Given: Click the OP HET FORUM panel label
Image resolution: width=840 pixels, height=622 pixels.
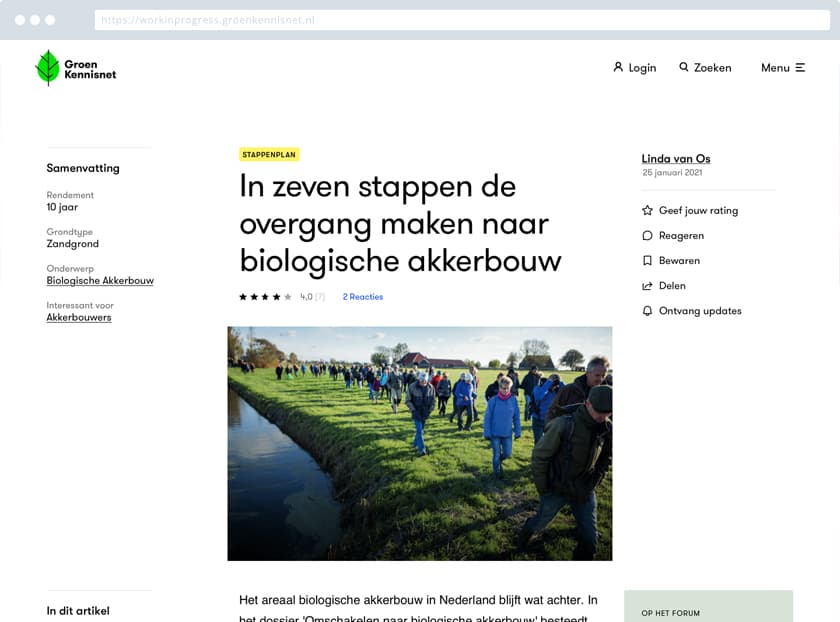Looking at the screenshot, I should point(670,613).
